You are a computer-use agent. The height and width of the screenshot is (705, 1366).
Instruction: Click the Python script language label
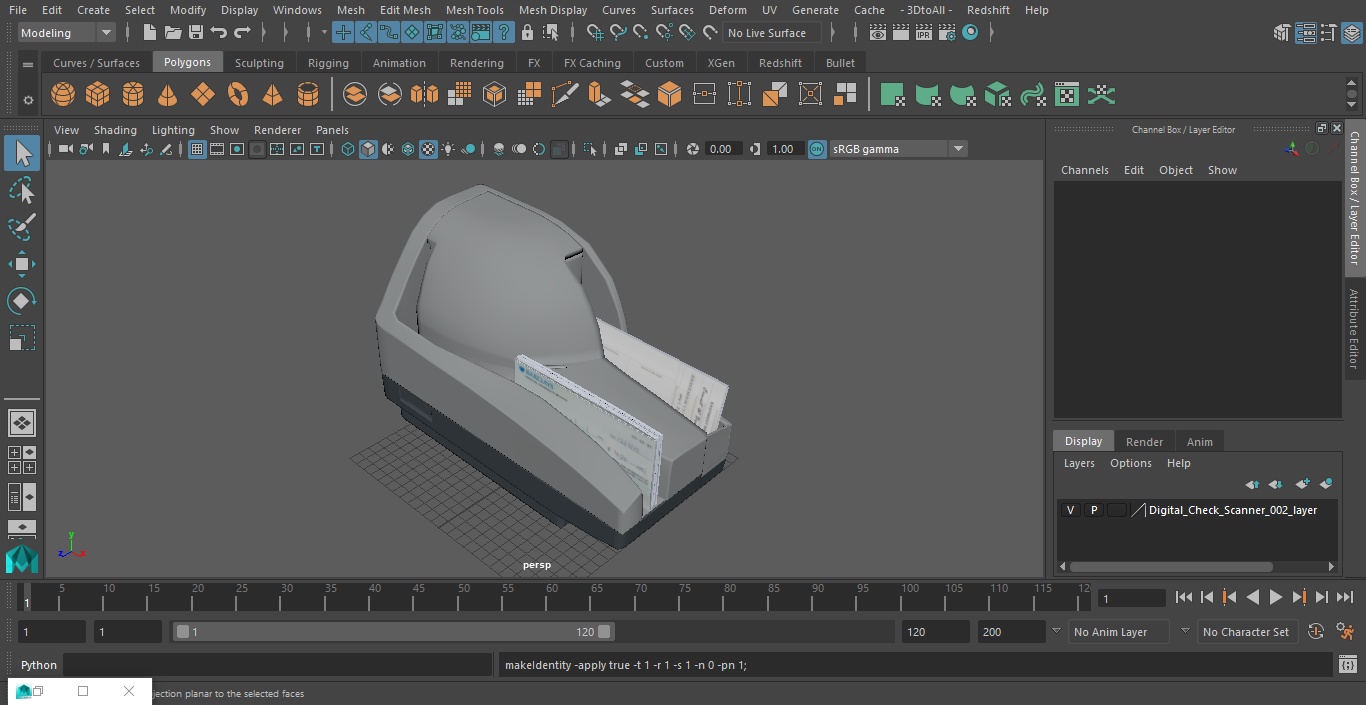(x=39, y=665)
